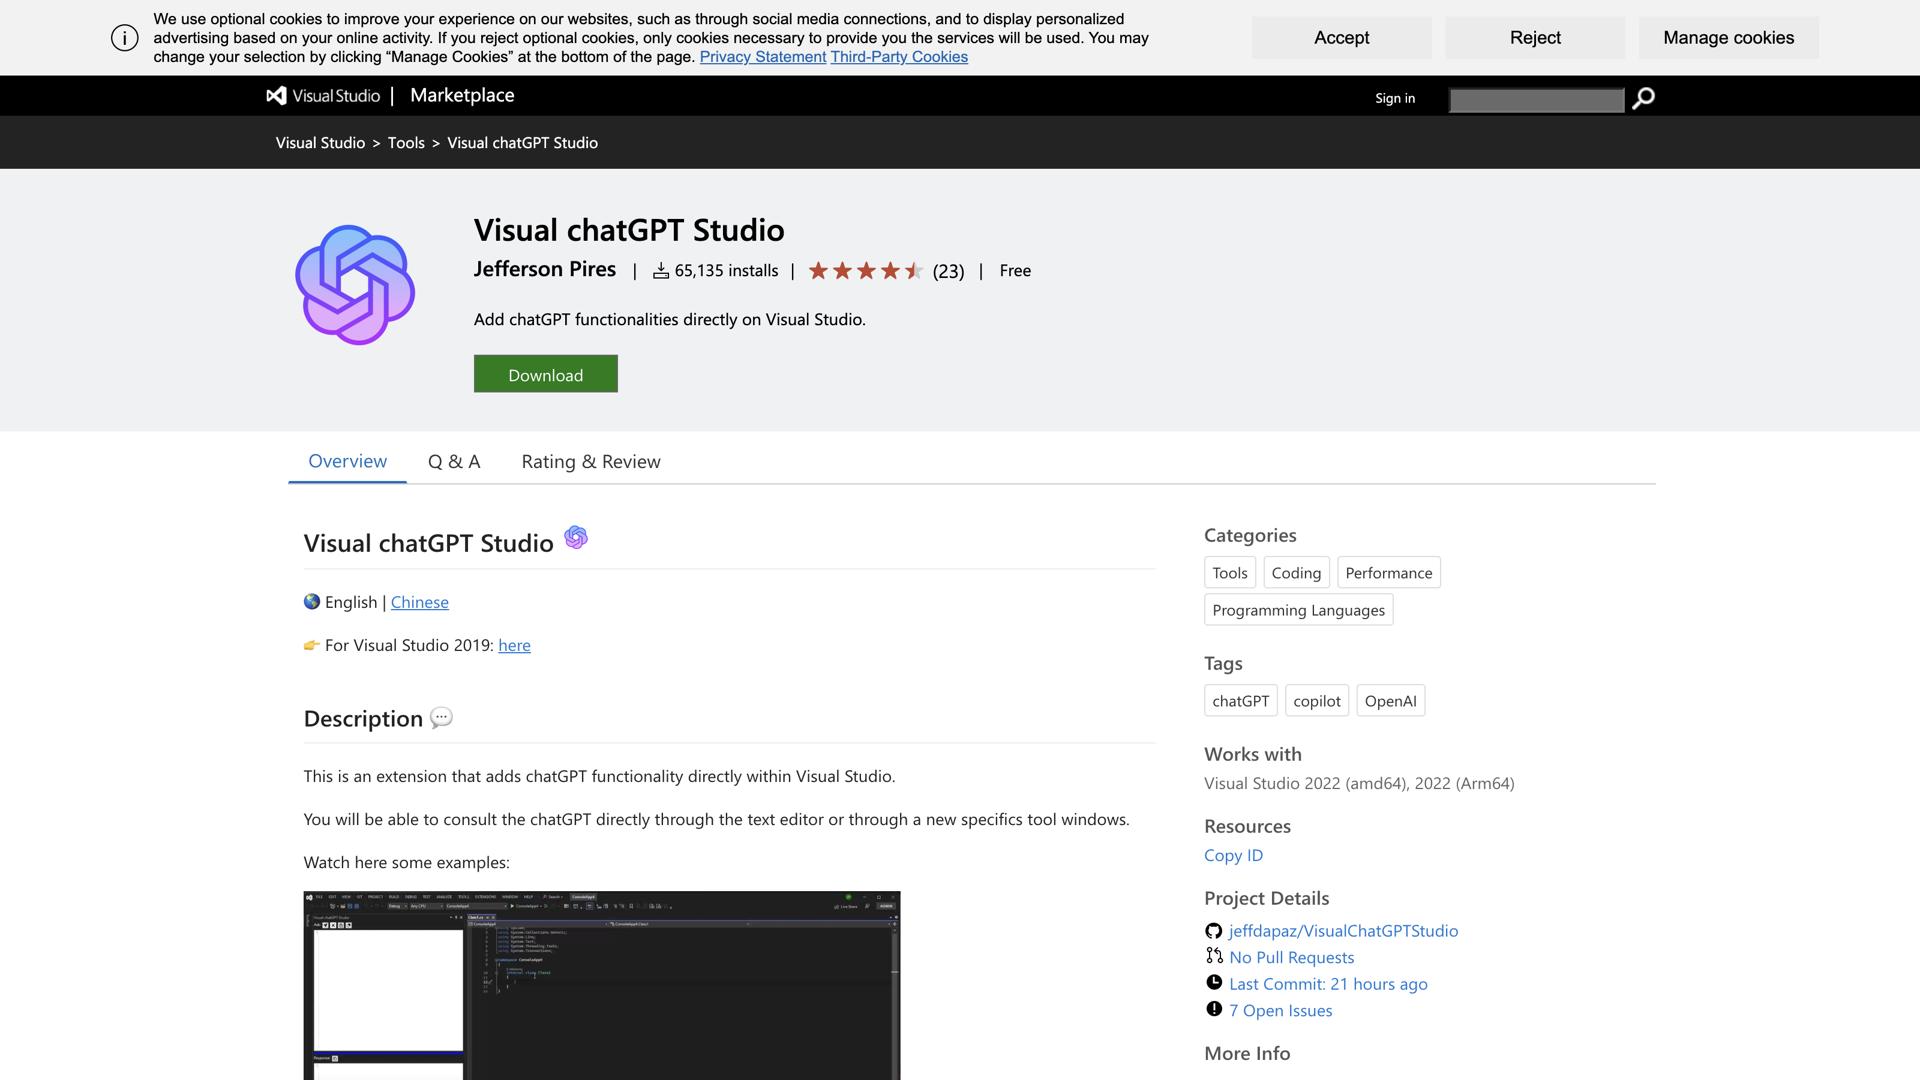Click the download installs icon near the install count
This screenshot has width=1920, height=1080.
[x=660, y=270]
